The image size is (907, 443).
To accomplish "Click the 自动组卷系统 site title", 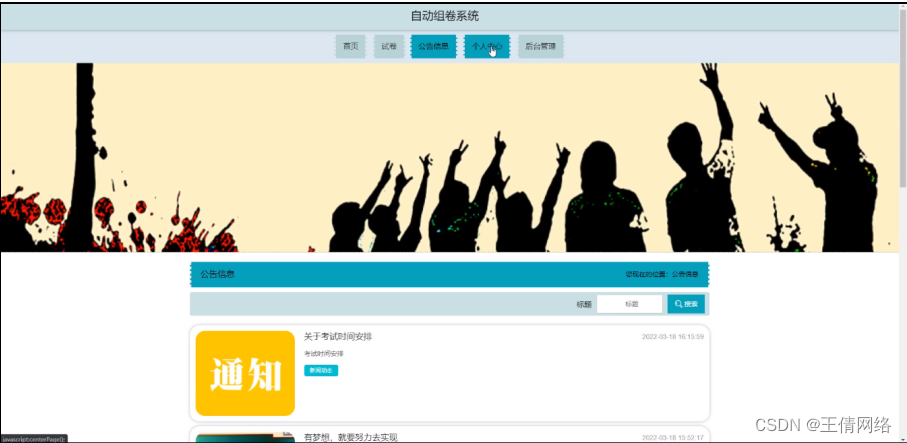I will [445, 16].
